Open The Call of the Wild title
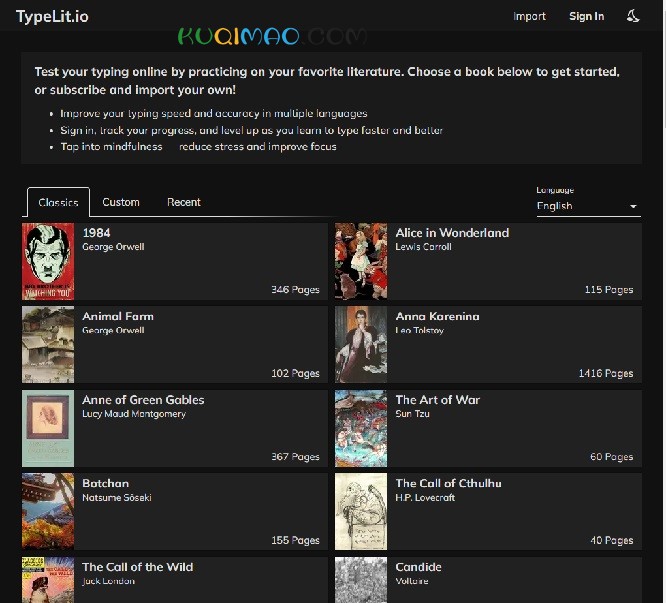Image resolution: width=666 pixels, height=603 pixels. (x=138, y=567)
